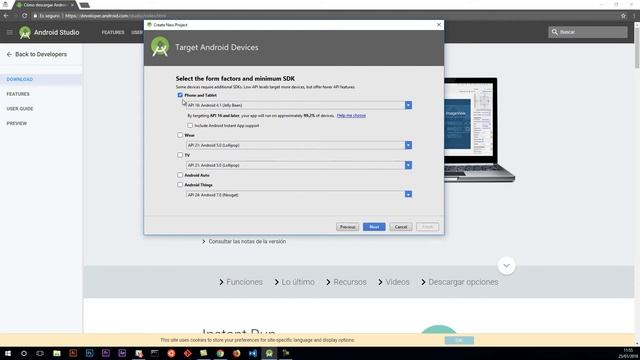Screen dimensions: 640x360
Task: Dismiss the cookie notice with OK
Action: point(459,340)
